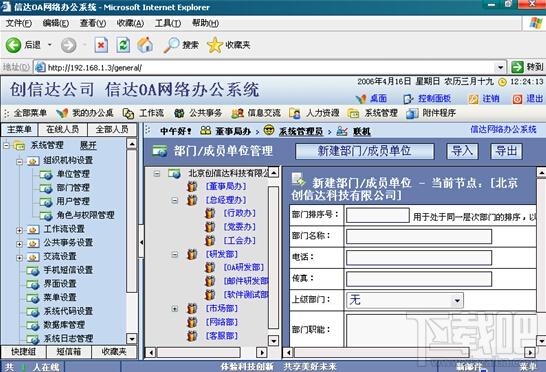This screenshot has height=372, width=546.
Task: Select [董事局办] department
Action: coord(226,186)
